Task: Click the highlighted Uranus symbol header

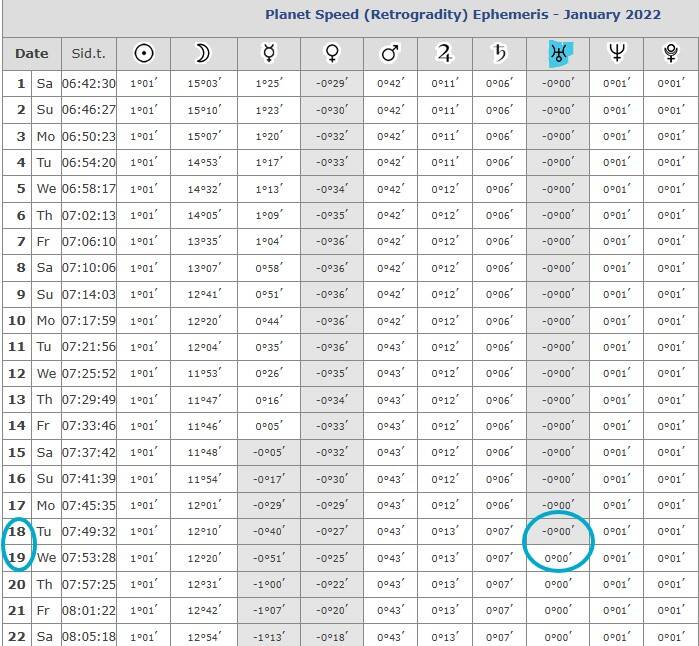Action: pos(560,54)
